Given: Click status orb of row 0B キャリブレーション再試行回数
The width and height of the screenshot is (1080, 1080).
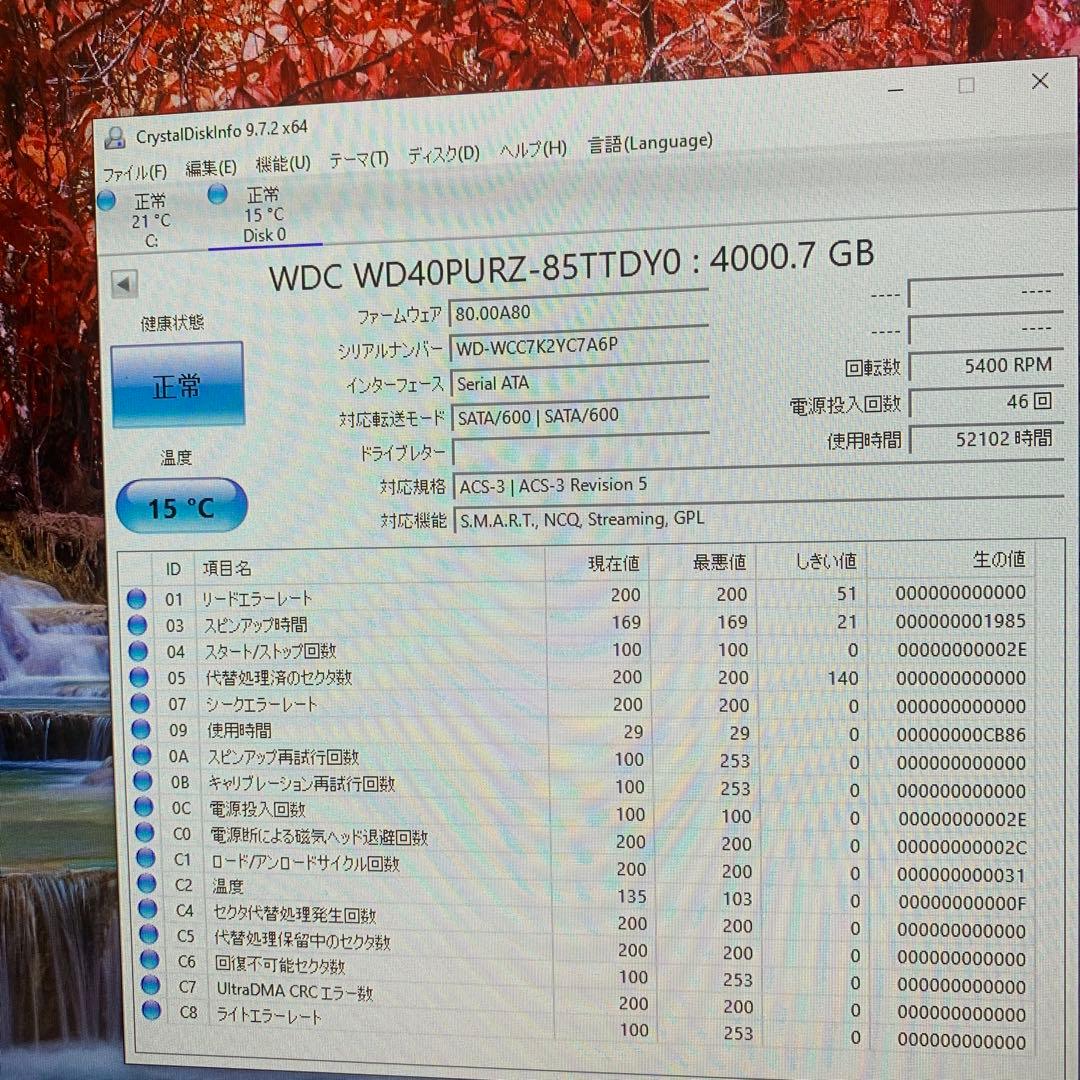Looking at the screenshot, I should click(143, 782).
